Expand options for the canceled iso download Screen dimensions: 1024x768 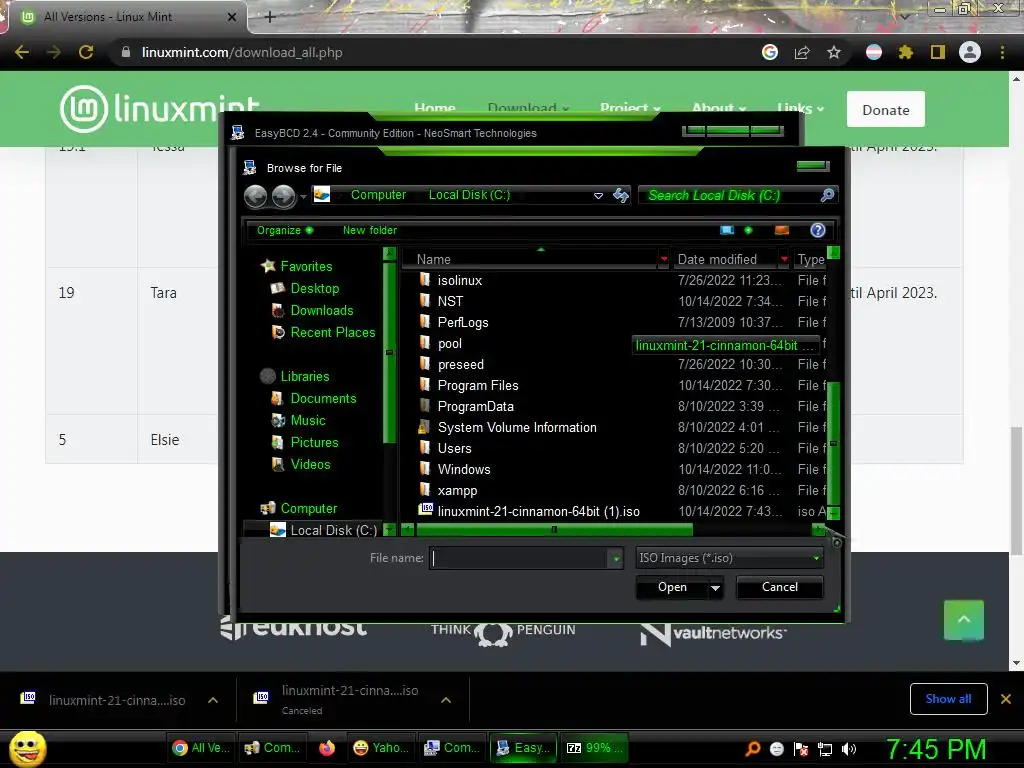click(x=446, y=700)
